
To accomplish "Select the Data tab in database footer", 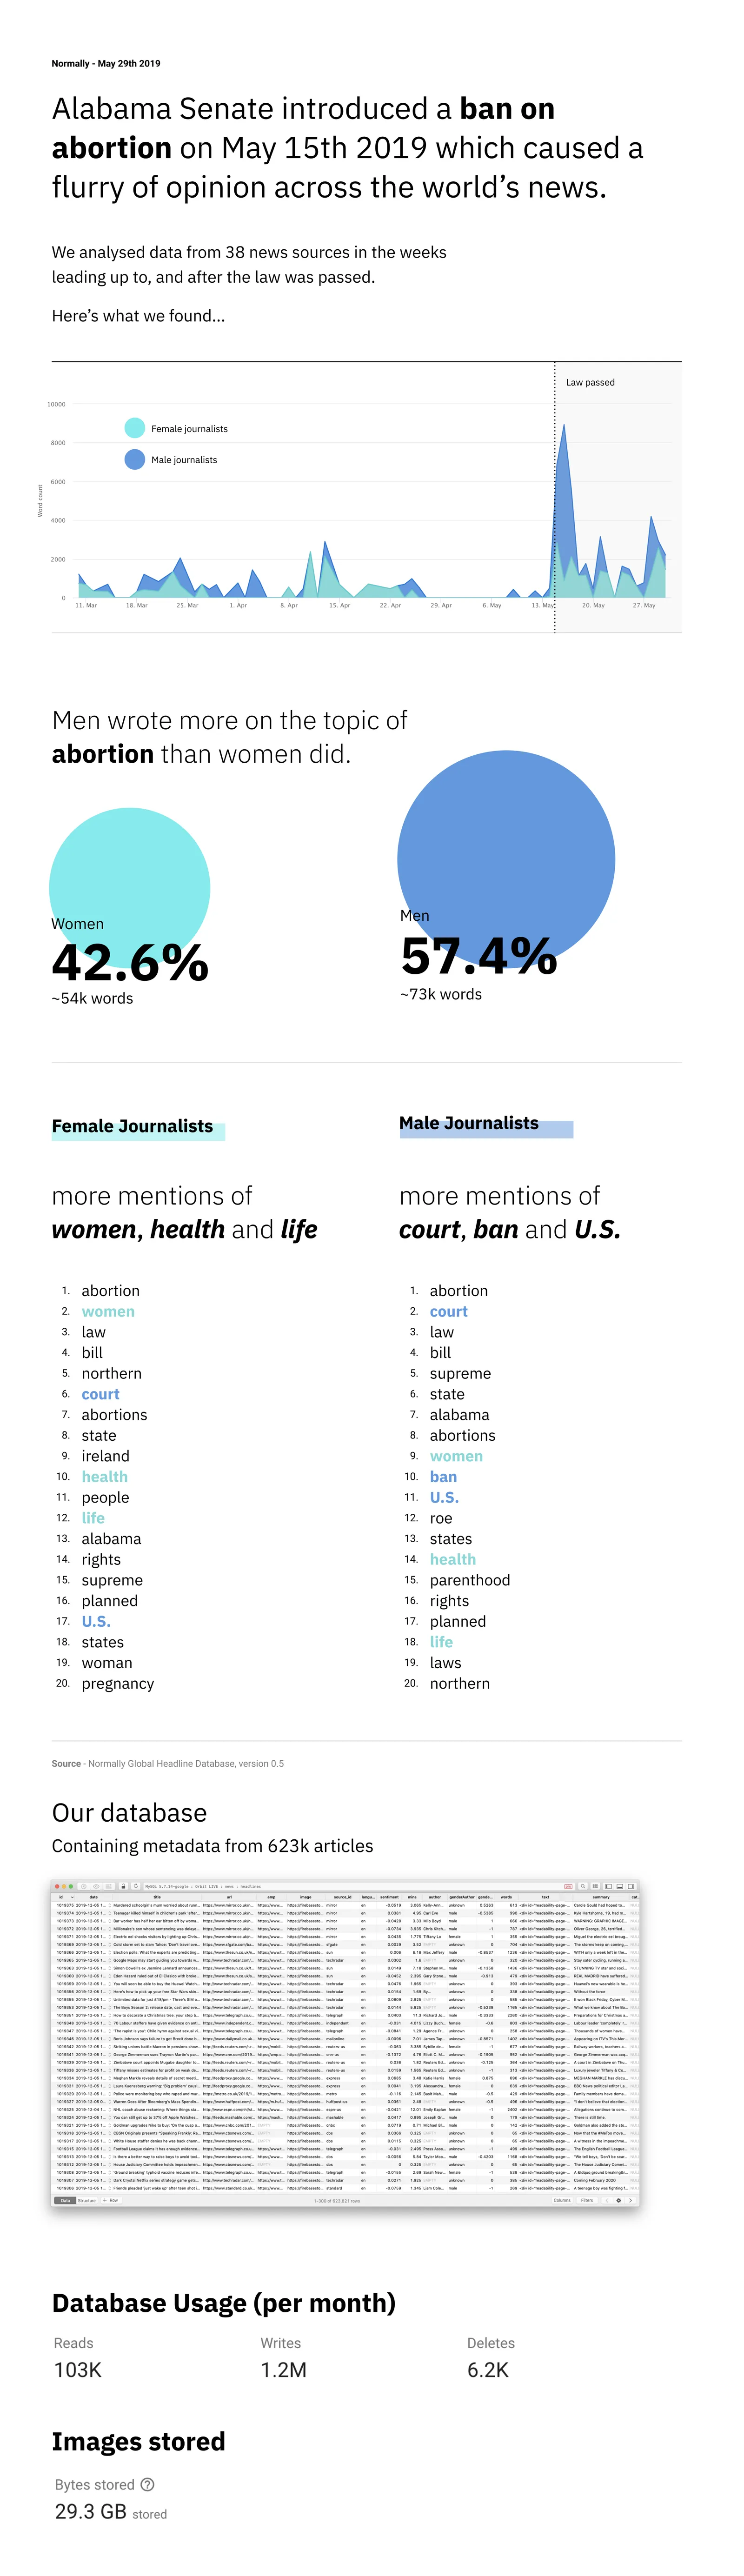I will tap(65, 2200).
